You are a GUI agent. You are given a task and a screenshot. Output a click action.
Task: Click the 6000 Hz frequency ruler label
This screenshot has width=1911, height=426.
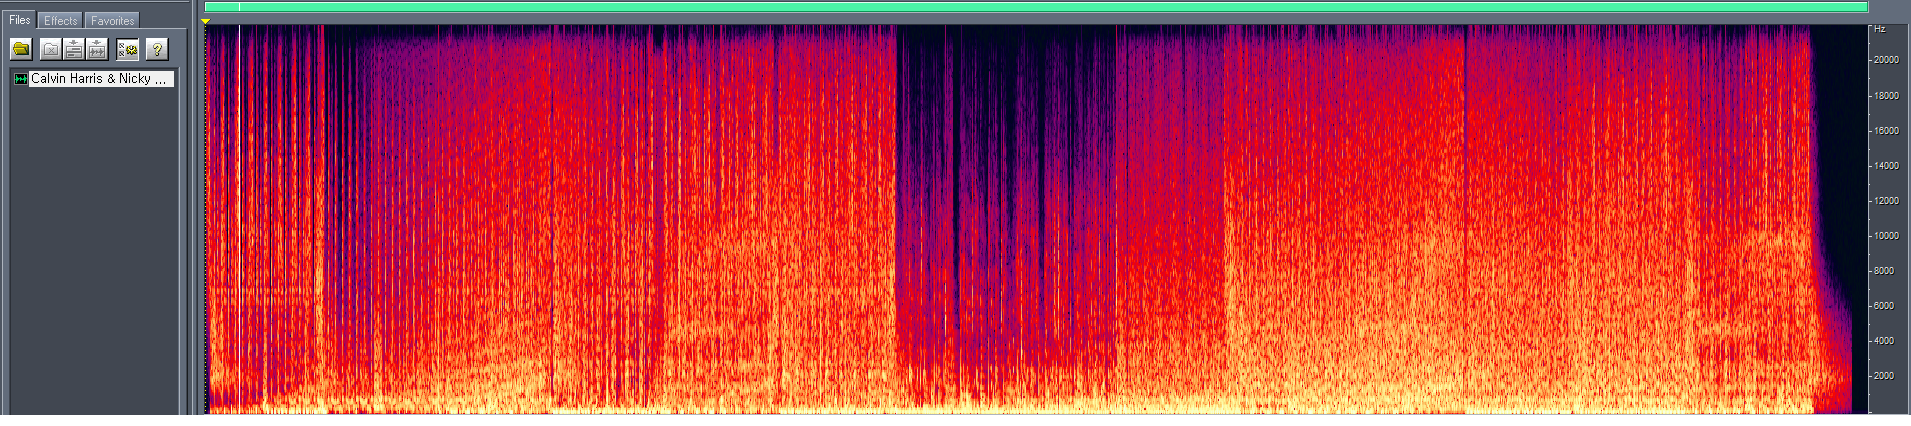tap(1884, 306)
